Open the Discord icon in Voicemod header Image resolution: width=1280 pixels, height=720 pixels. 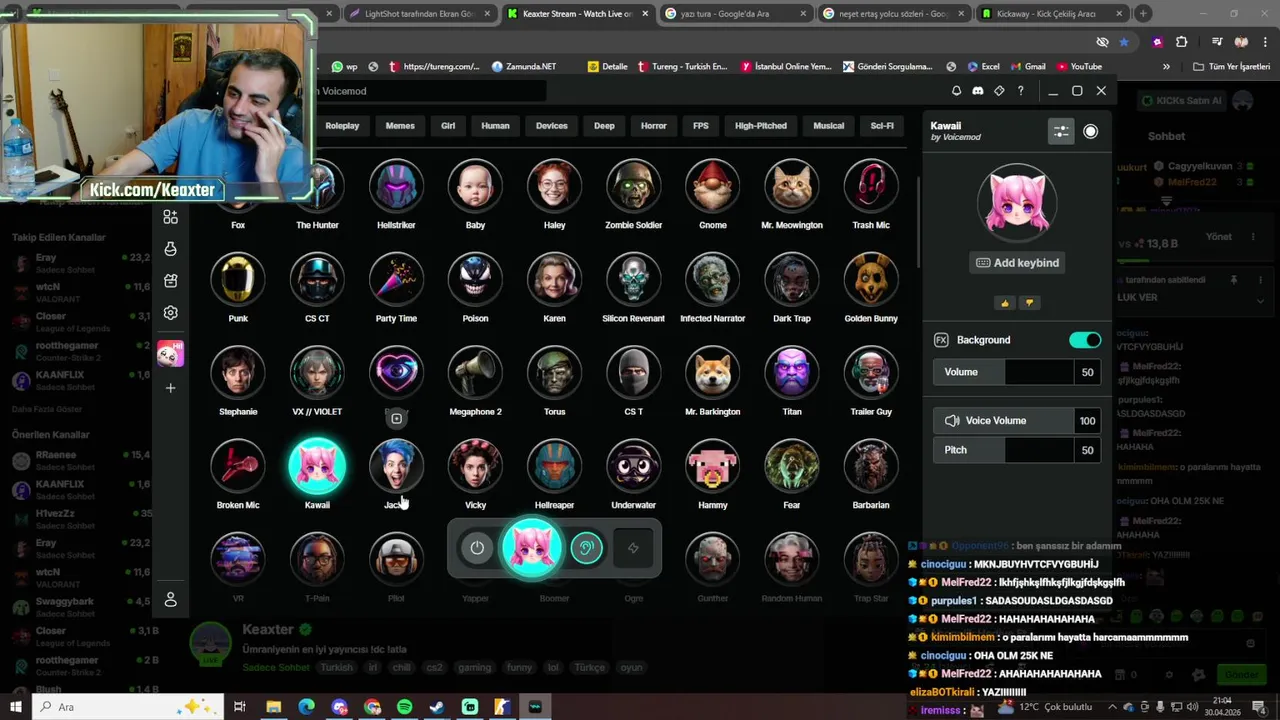tap(977, 91)
